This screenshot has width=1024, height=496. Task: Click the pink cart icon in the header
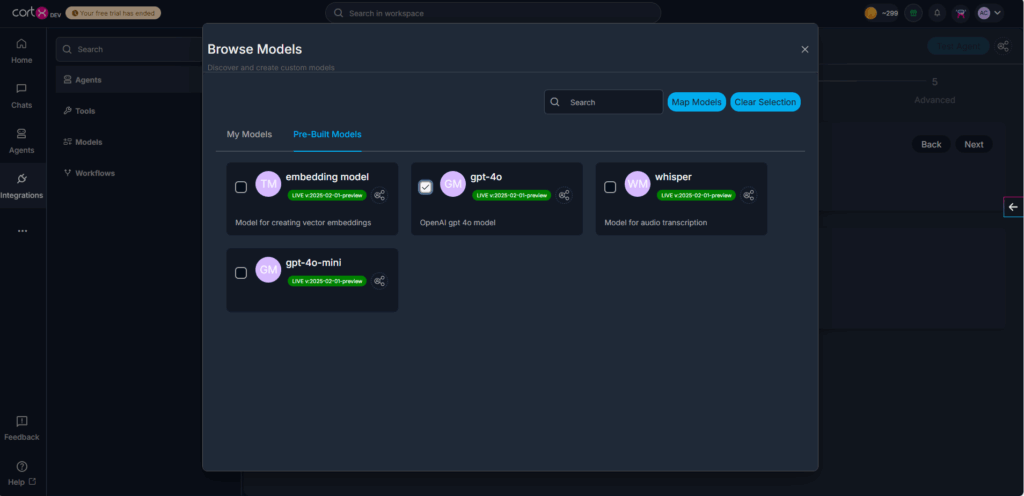[960, 13]
